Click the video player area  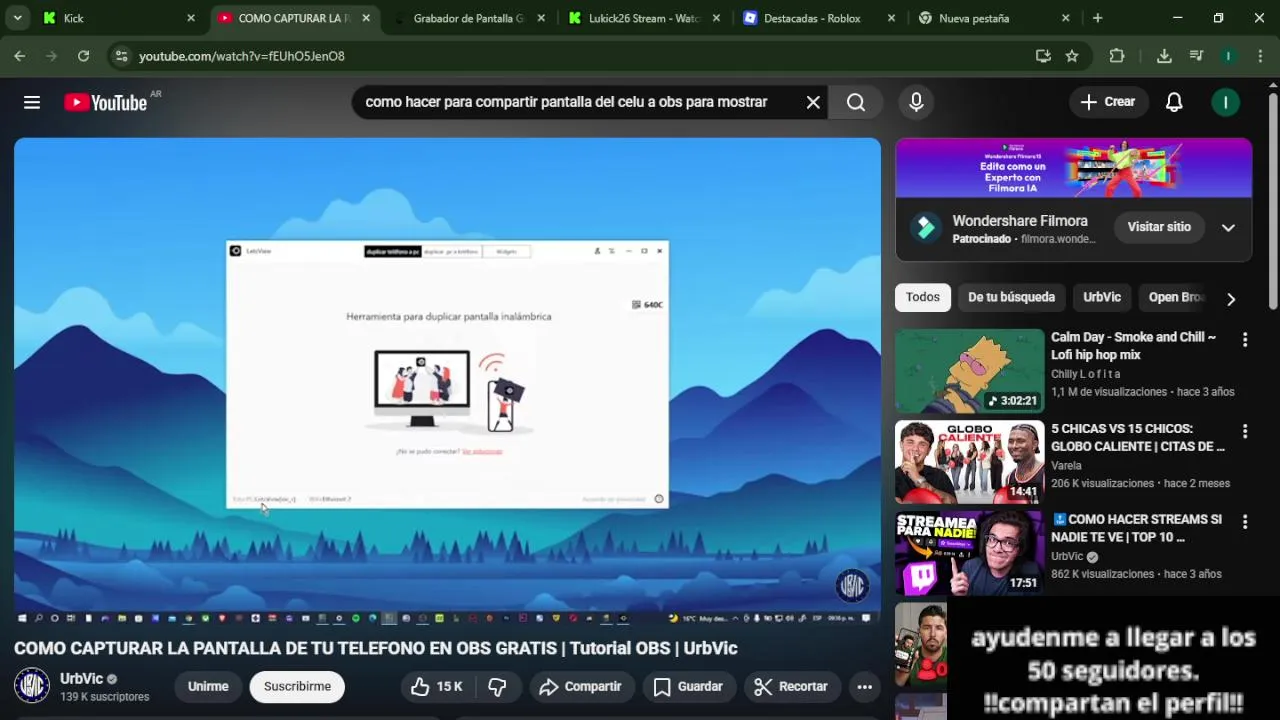(x=447, y=381)
